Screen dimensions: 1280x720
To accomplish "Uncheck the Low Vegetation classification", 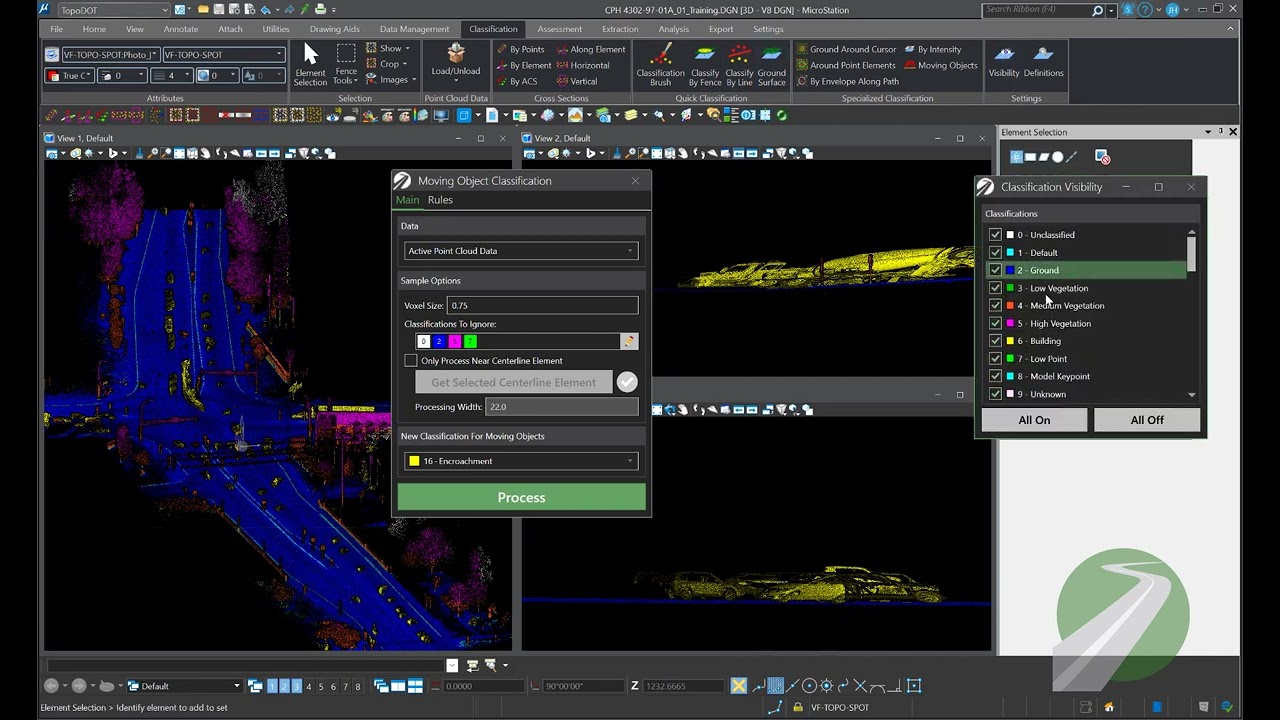I will click(995, 288).
